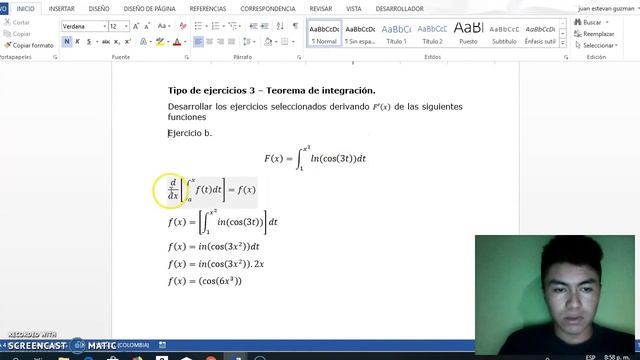Toggle underline (S) formatting
Image resolution: width=640 pixels, height=360 pixels.
pyautogui.click(x=89, y=42)
